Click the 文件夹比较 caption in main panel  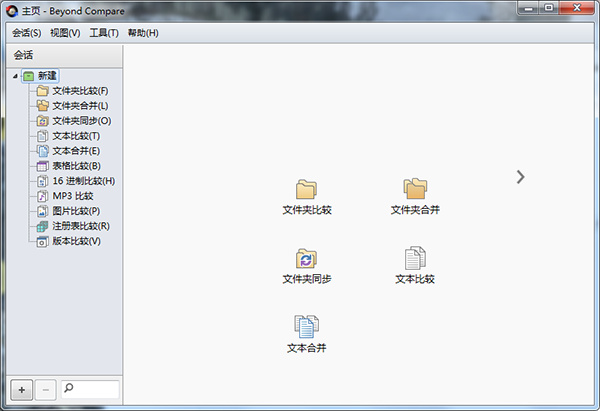click(307, 210)
